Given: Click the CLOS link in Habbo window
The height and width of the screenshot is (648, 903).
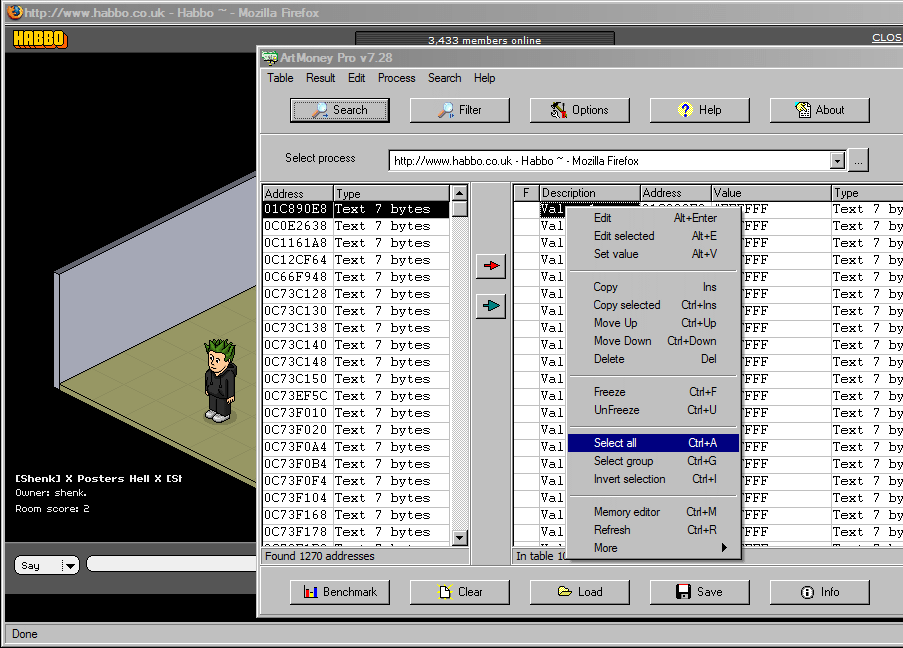Looking at the screenshot, I should pos(887,37).
